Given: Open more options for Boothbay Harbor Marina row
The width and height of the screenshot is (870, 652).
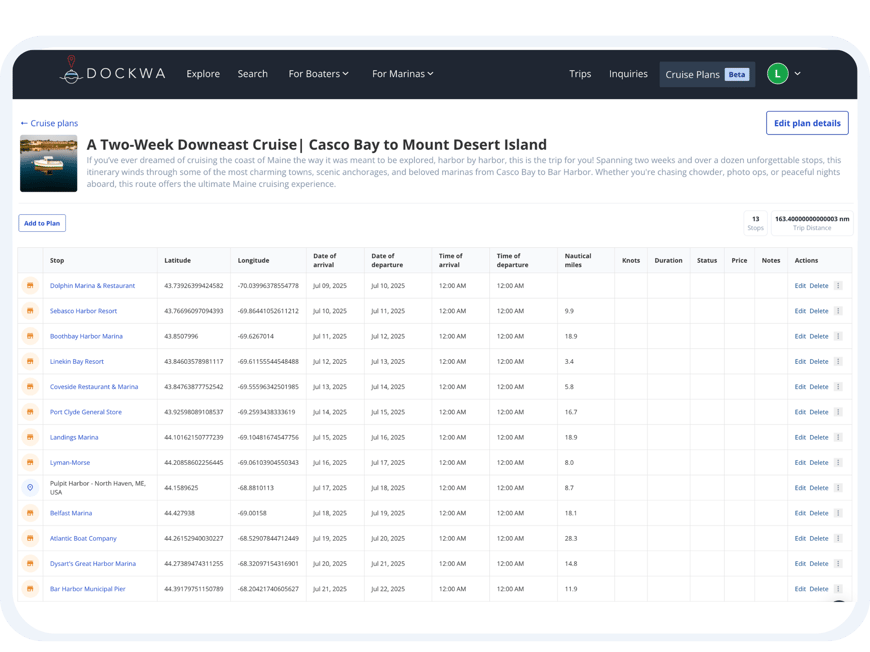Looking at the screenshot, I should click(x=838, y=336).
